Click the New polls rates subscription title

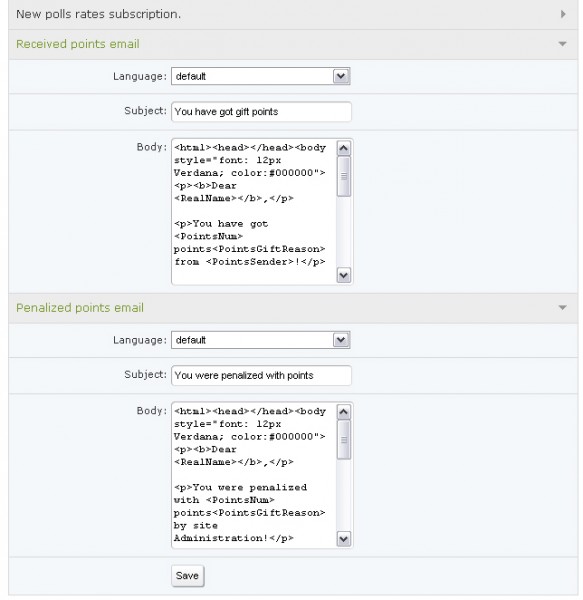point(98,14)
